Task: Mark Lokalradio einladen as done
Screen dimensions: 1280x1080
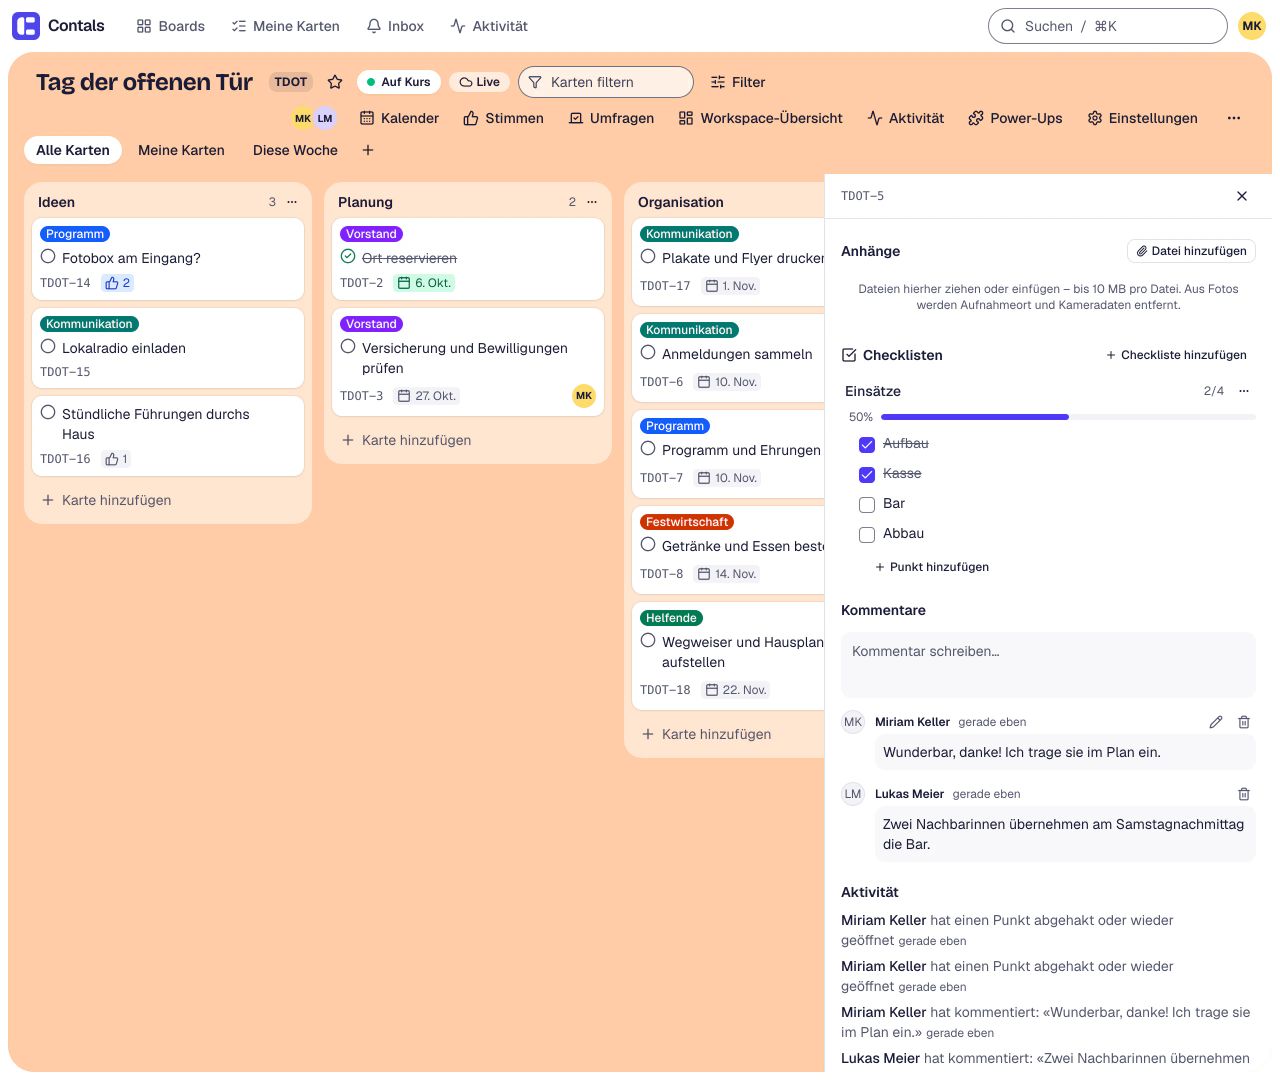Action: point(48,346)
